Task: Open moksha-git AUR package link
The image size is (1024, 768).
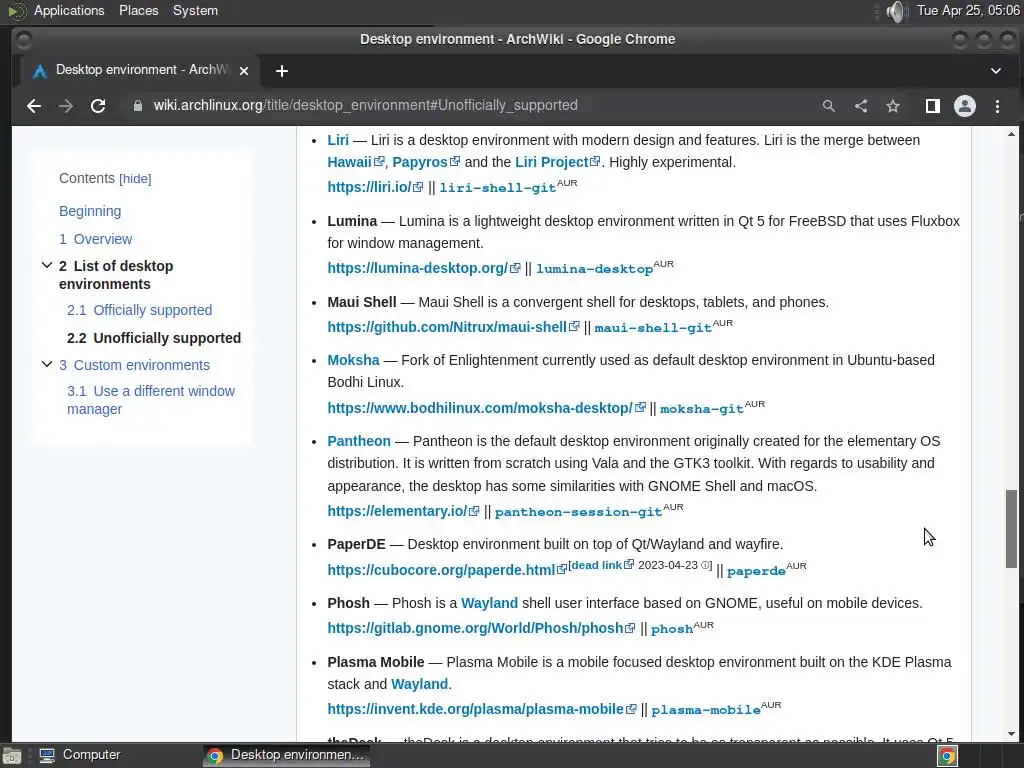Action: tap(702, 409)
